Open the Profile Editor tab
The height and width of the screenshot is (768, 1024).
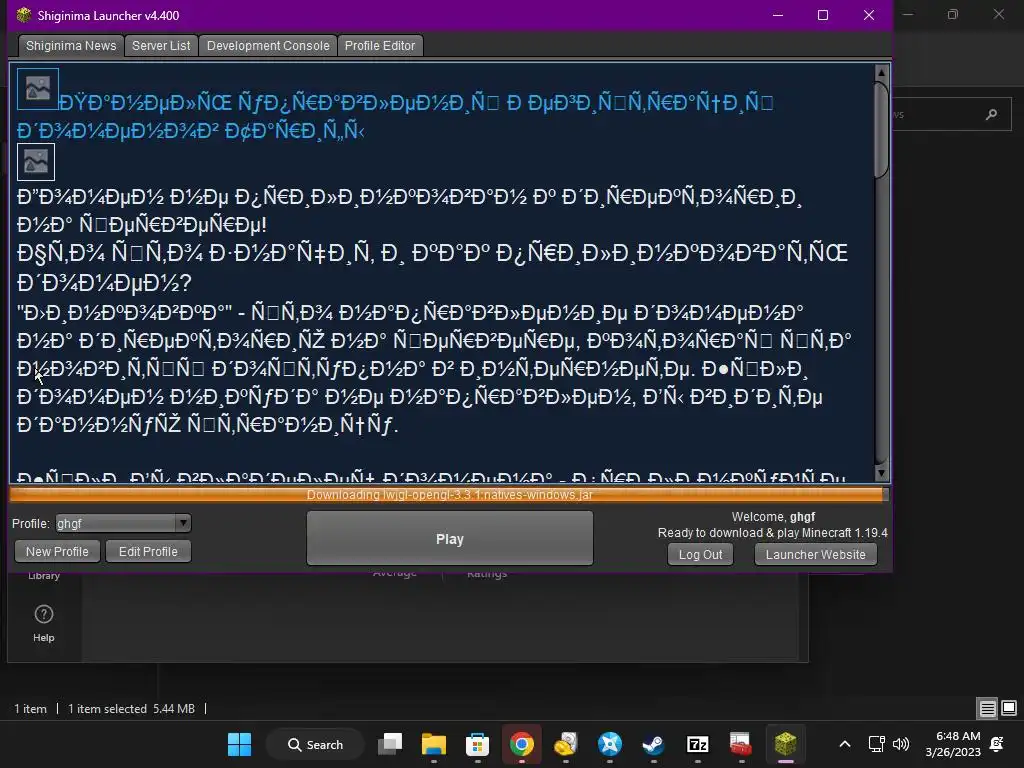click(x=380, y=46)
